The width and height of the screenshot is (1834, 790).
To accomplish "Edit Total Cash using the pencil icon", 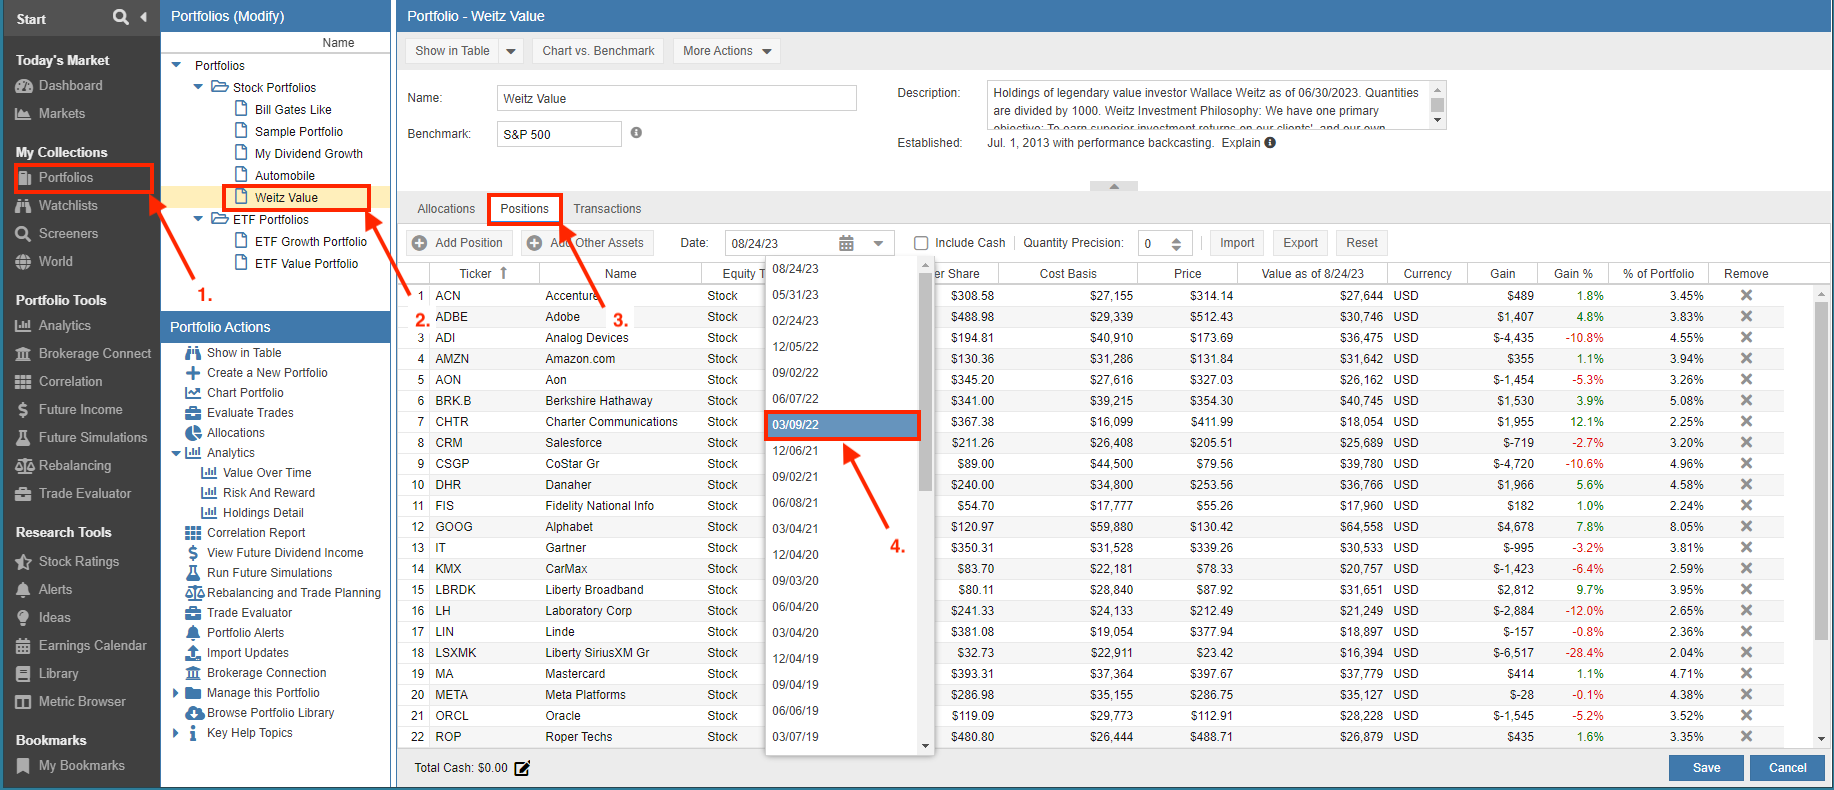I will coord(522,768).
